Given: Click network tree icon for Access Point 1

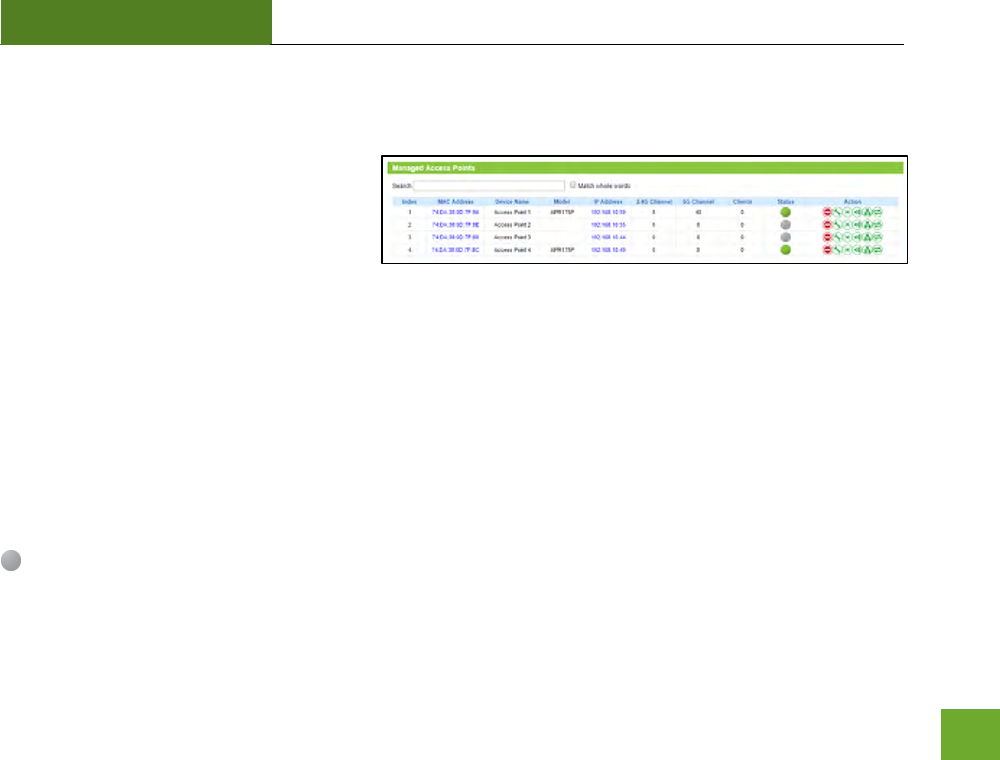Looking at the screenshot, I should tap(867, 212).
